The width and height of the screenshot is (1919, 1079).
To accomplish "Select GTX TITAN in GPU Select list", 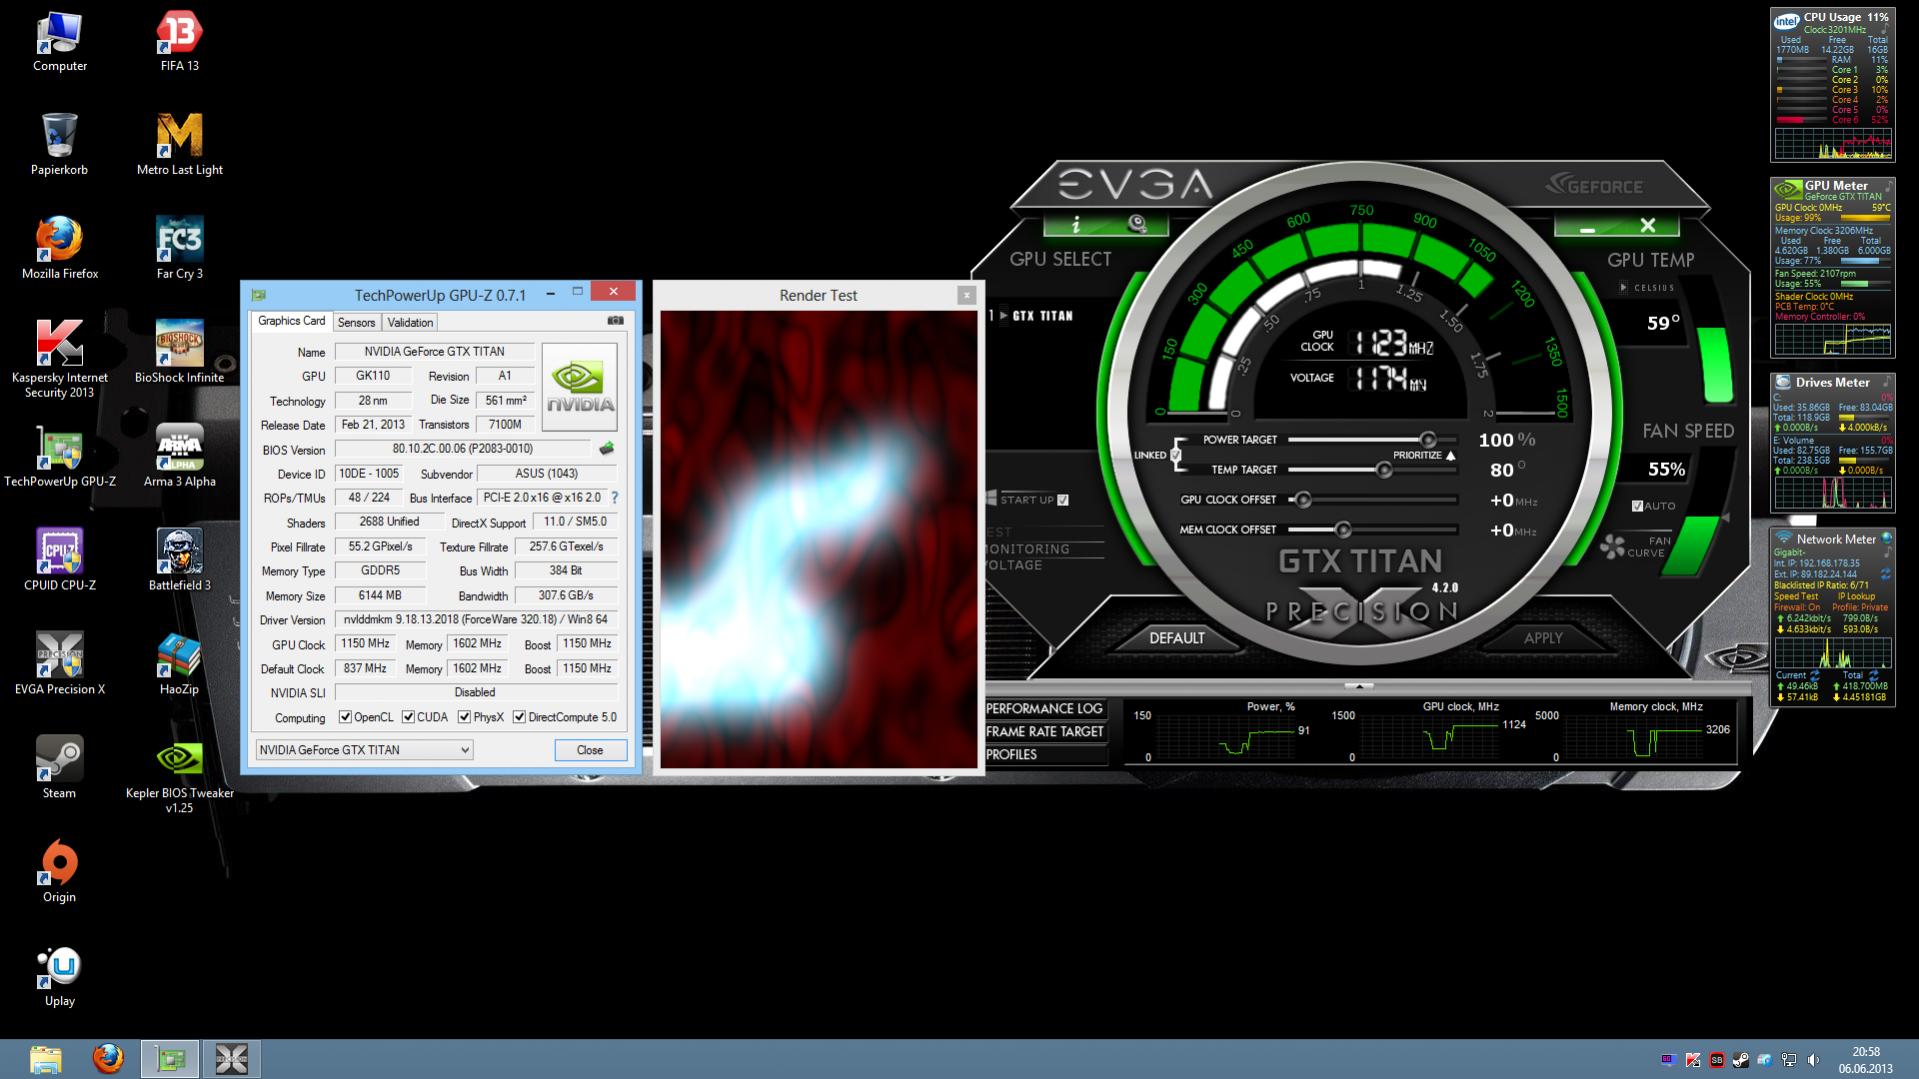I will click(x=1042, y=316).
